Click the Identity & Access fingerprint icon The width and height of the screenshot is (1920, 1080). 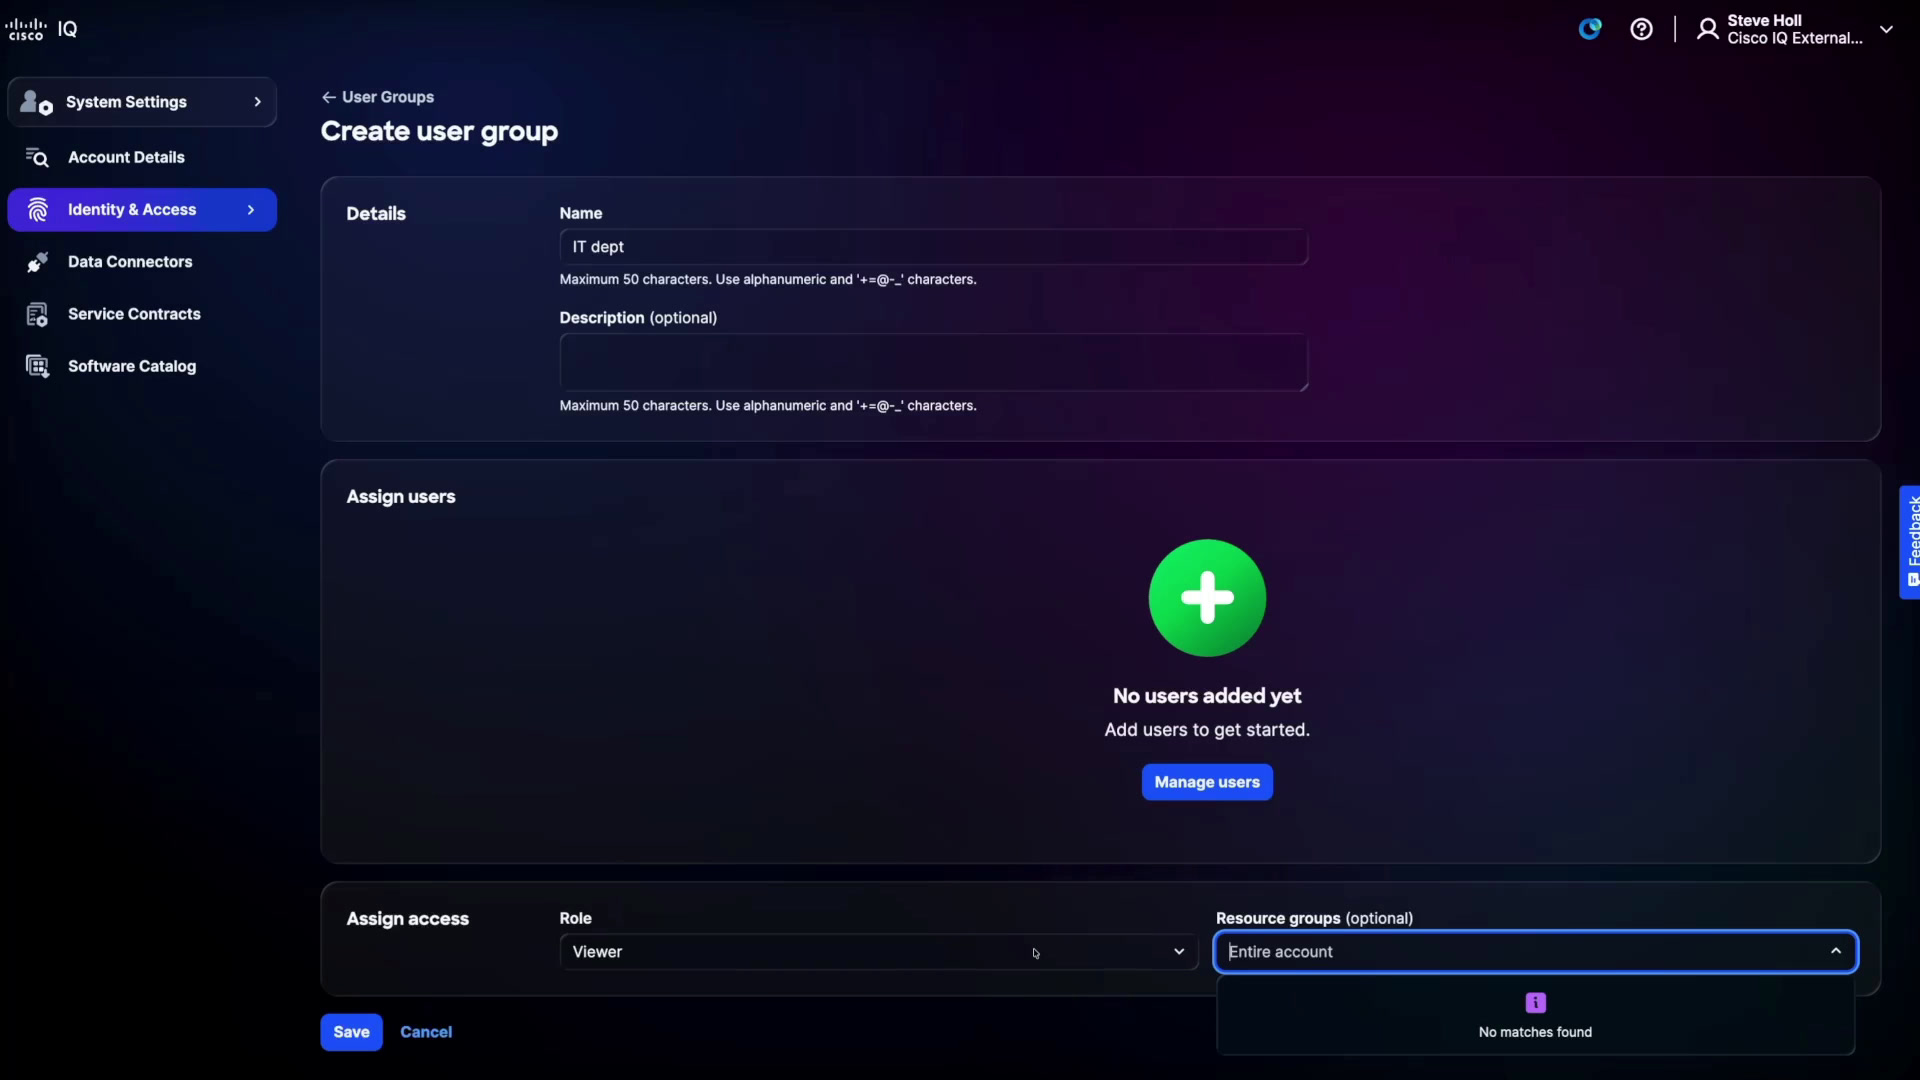pyautogui.click(x=38, y=210)
